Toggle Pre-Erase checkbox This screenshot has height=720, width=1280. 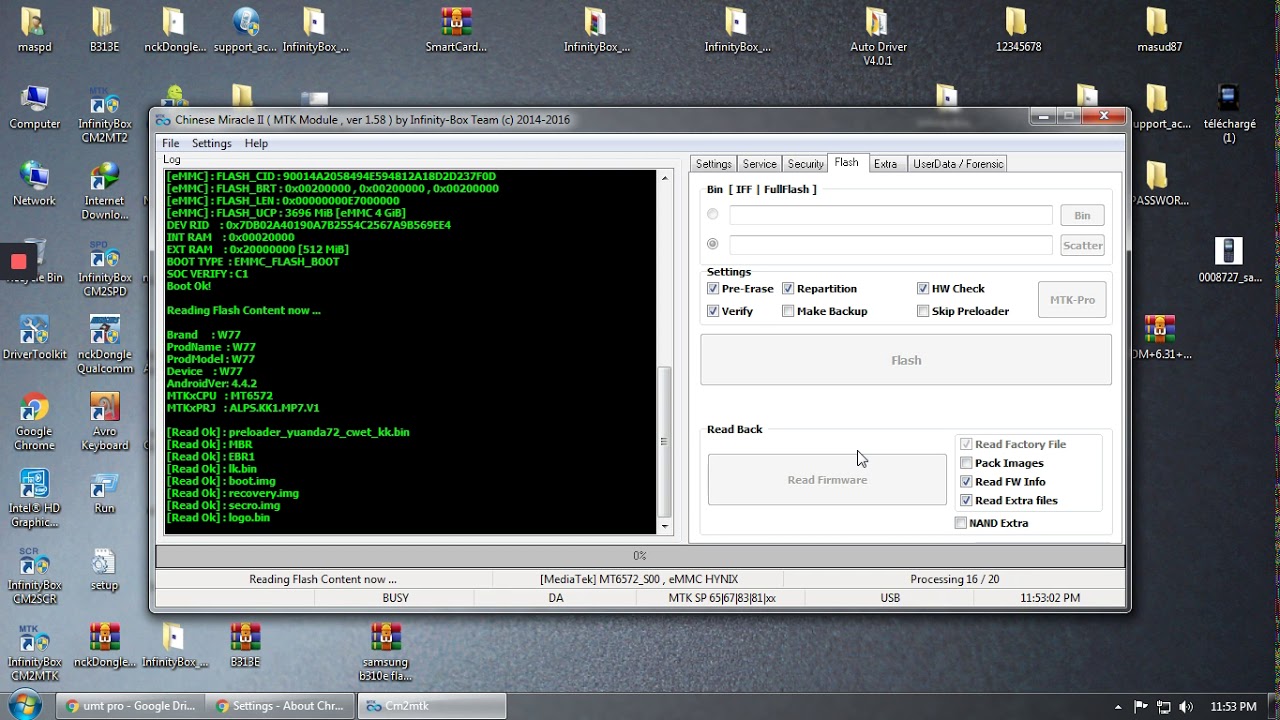coord(713,288)
